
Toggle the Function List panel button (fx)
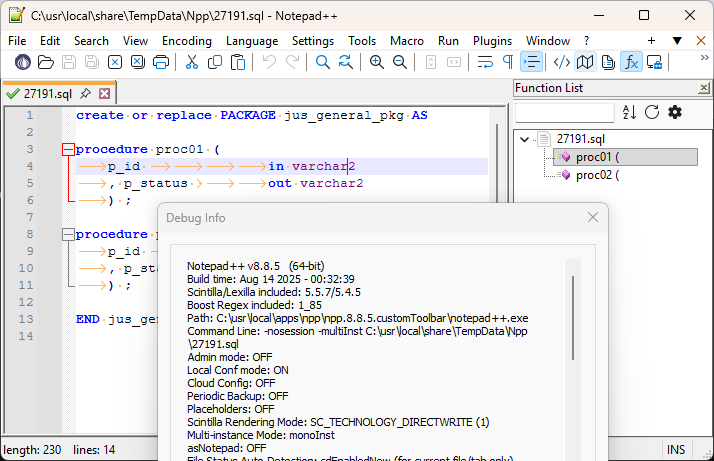click(632, 62)
